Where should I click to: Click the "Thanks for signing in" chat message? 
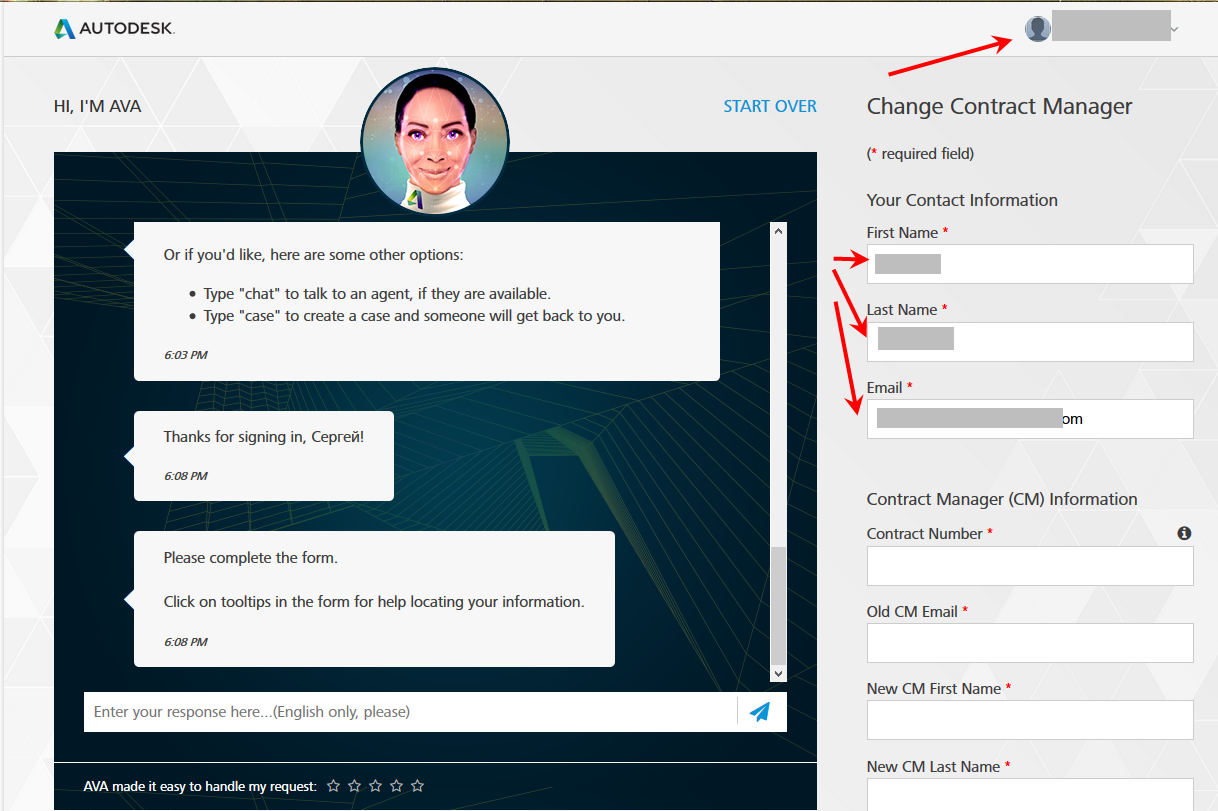click(x=264, y=456)
